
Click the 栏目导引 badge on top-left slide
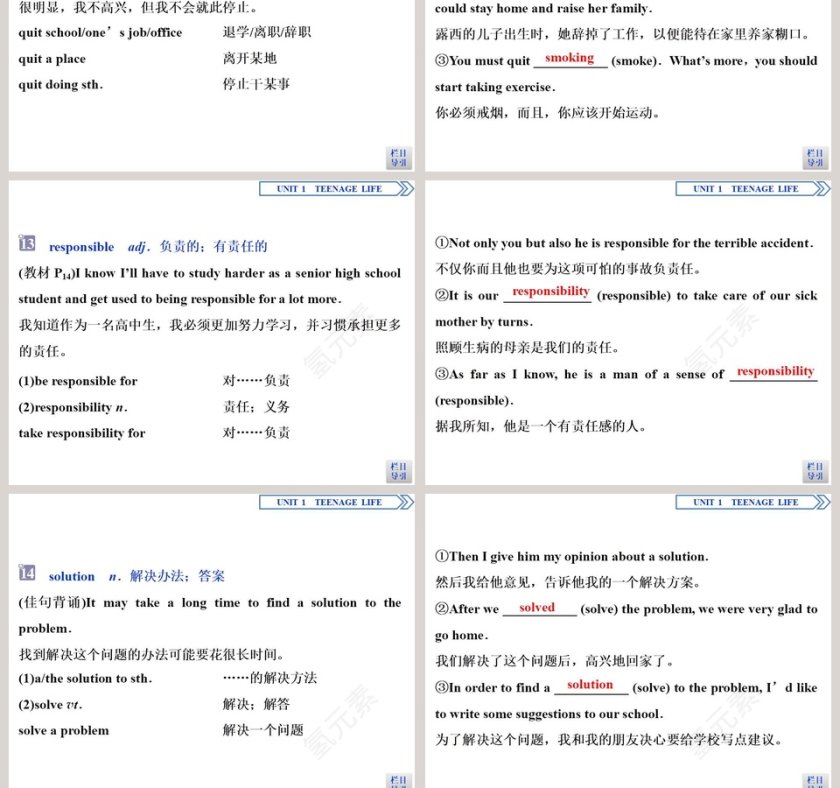[398, 157]
